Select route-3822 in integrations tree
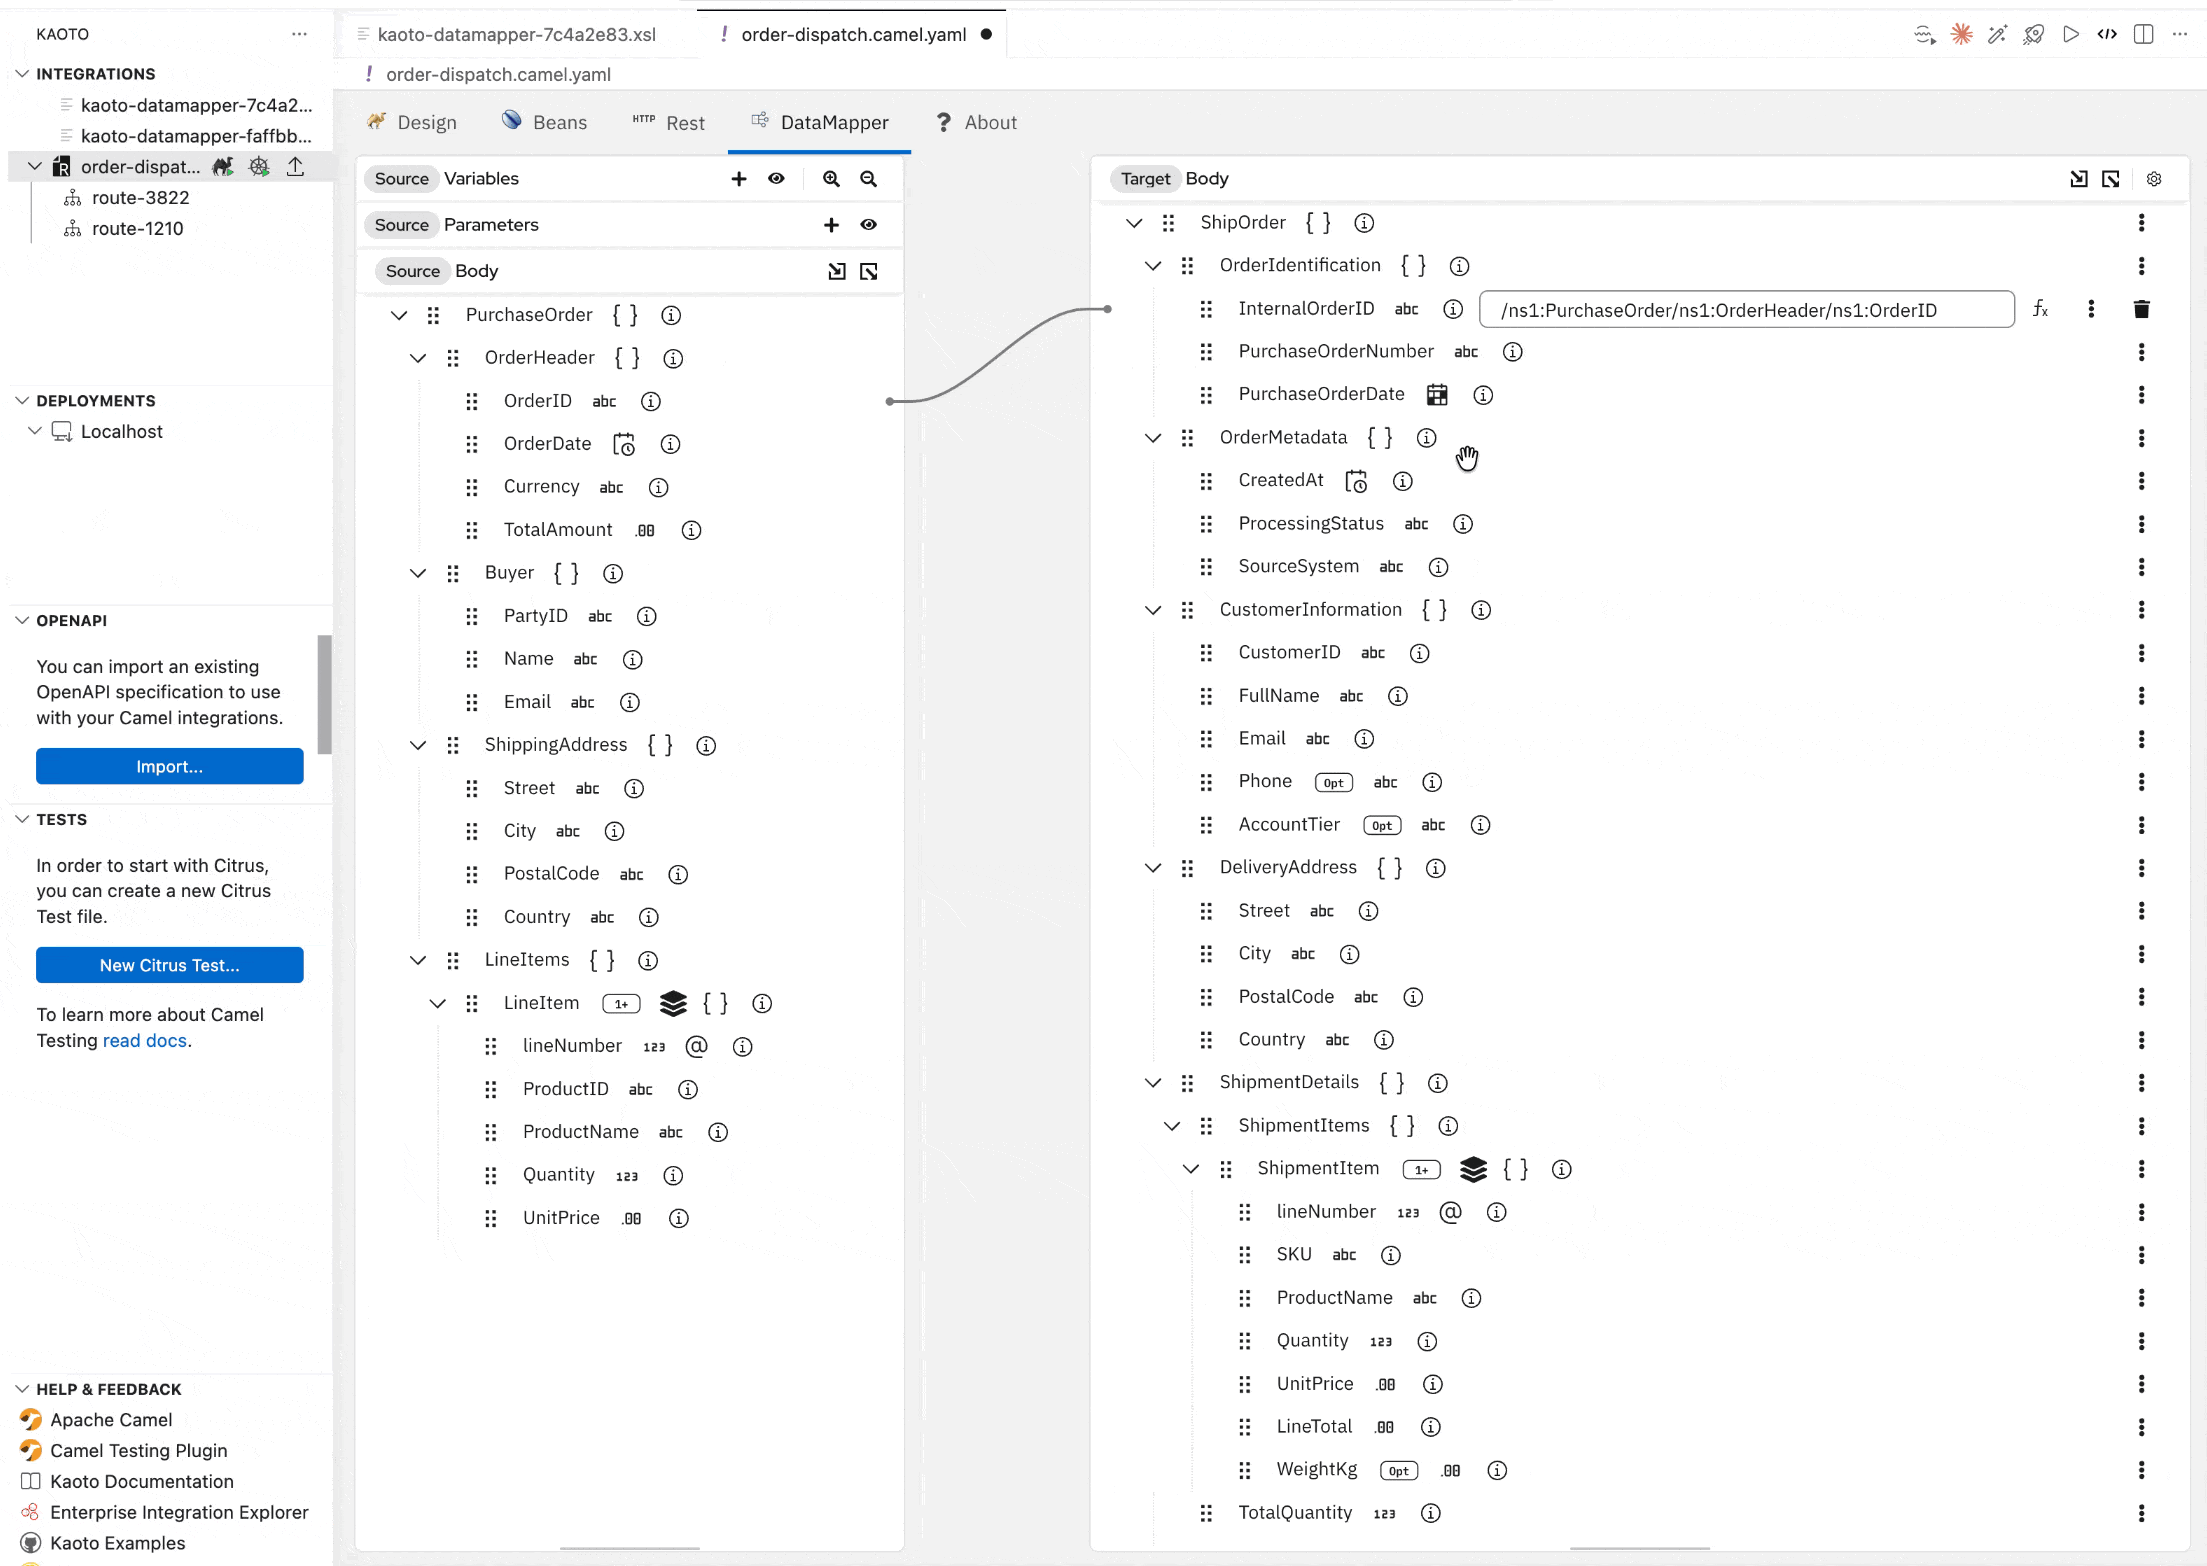This screenshot has width=2207, height=1566. coord(140,198)
